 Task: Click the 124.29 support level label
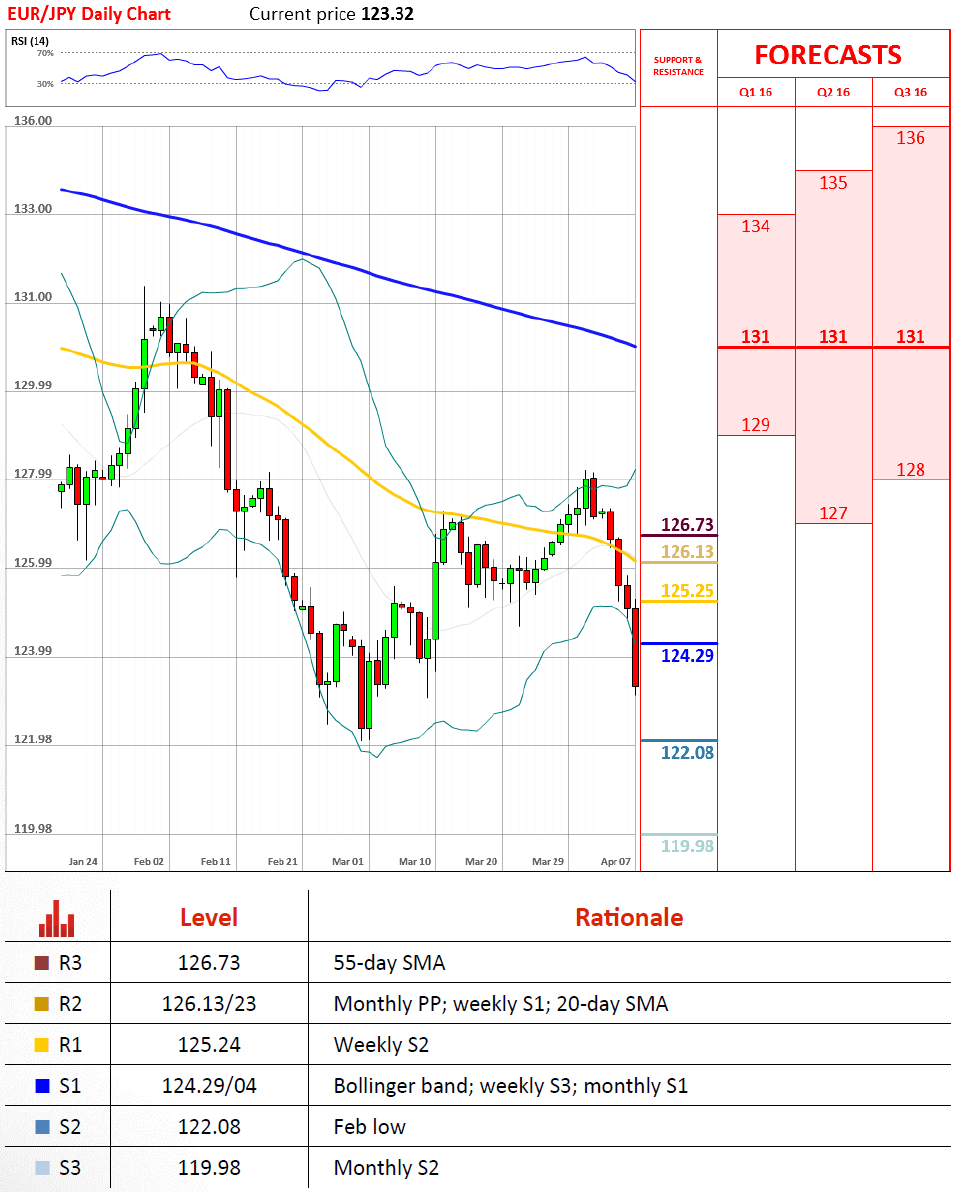pos(687,655)
